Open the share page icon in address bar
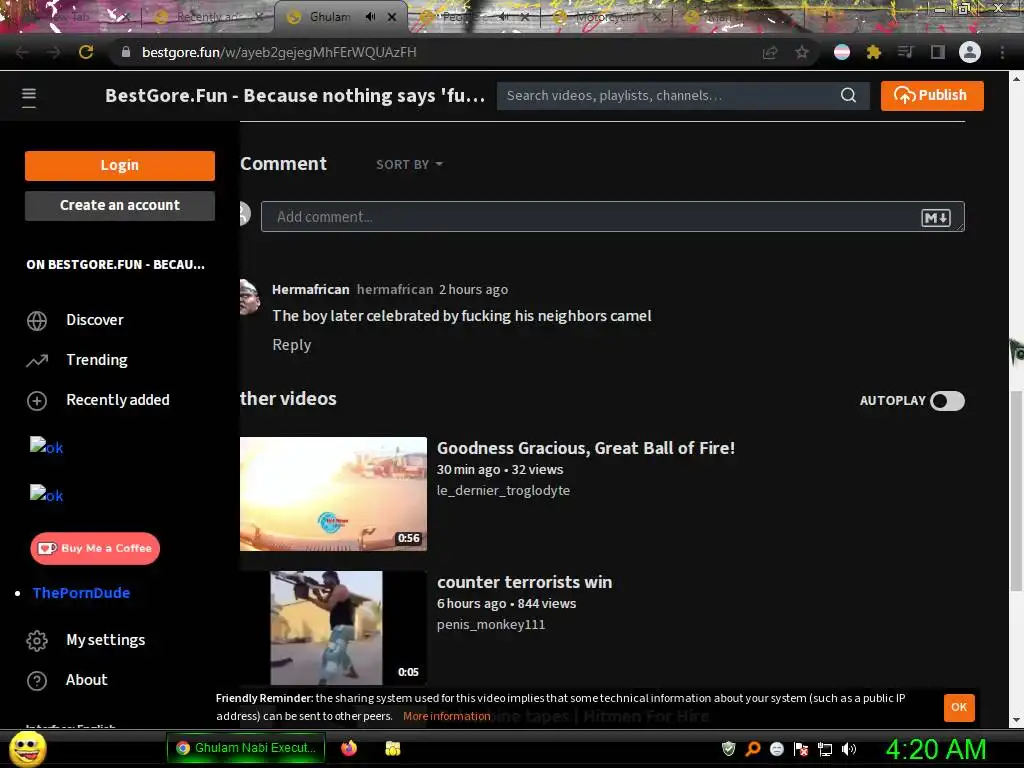 [770, 52]
